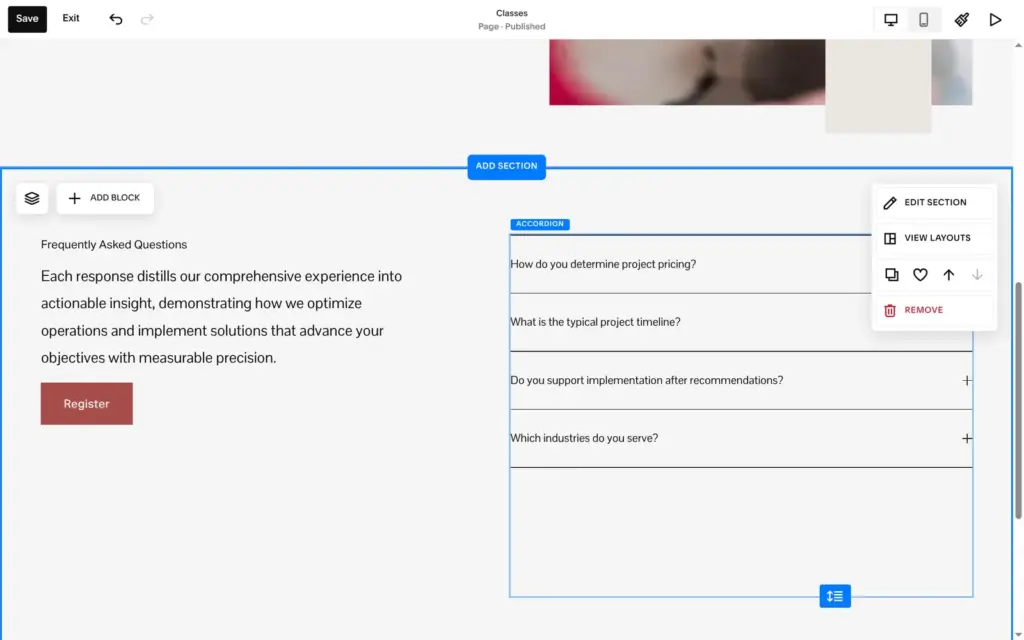This screenshot has height=640, width=1024.
Task: Click layout grid icon beside View Layouts
Action: point(889,238)
